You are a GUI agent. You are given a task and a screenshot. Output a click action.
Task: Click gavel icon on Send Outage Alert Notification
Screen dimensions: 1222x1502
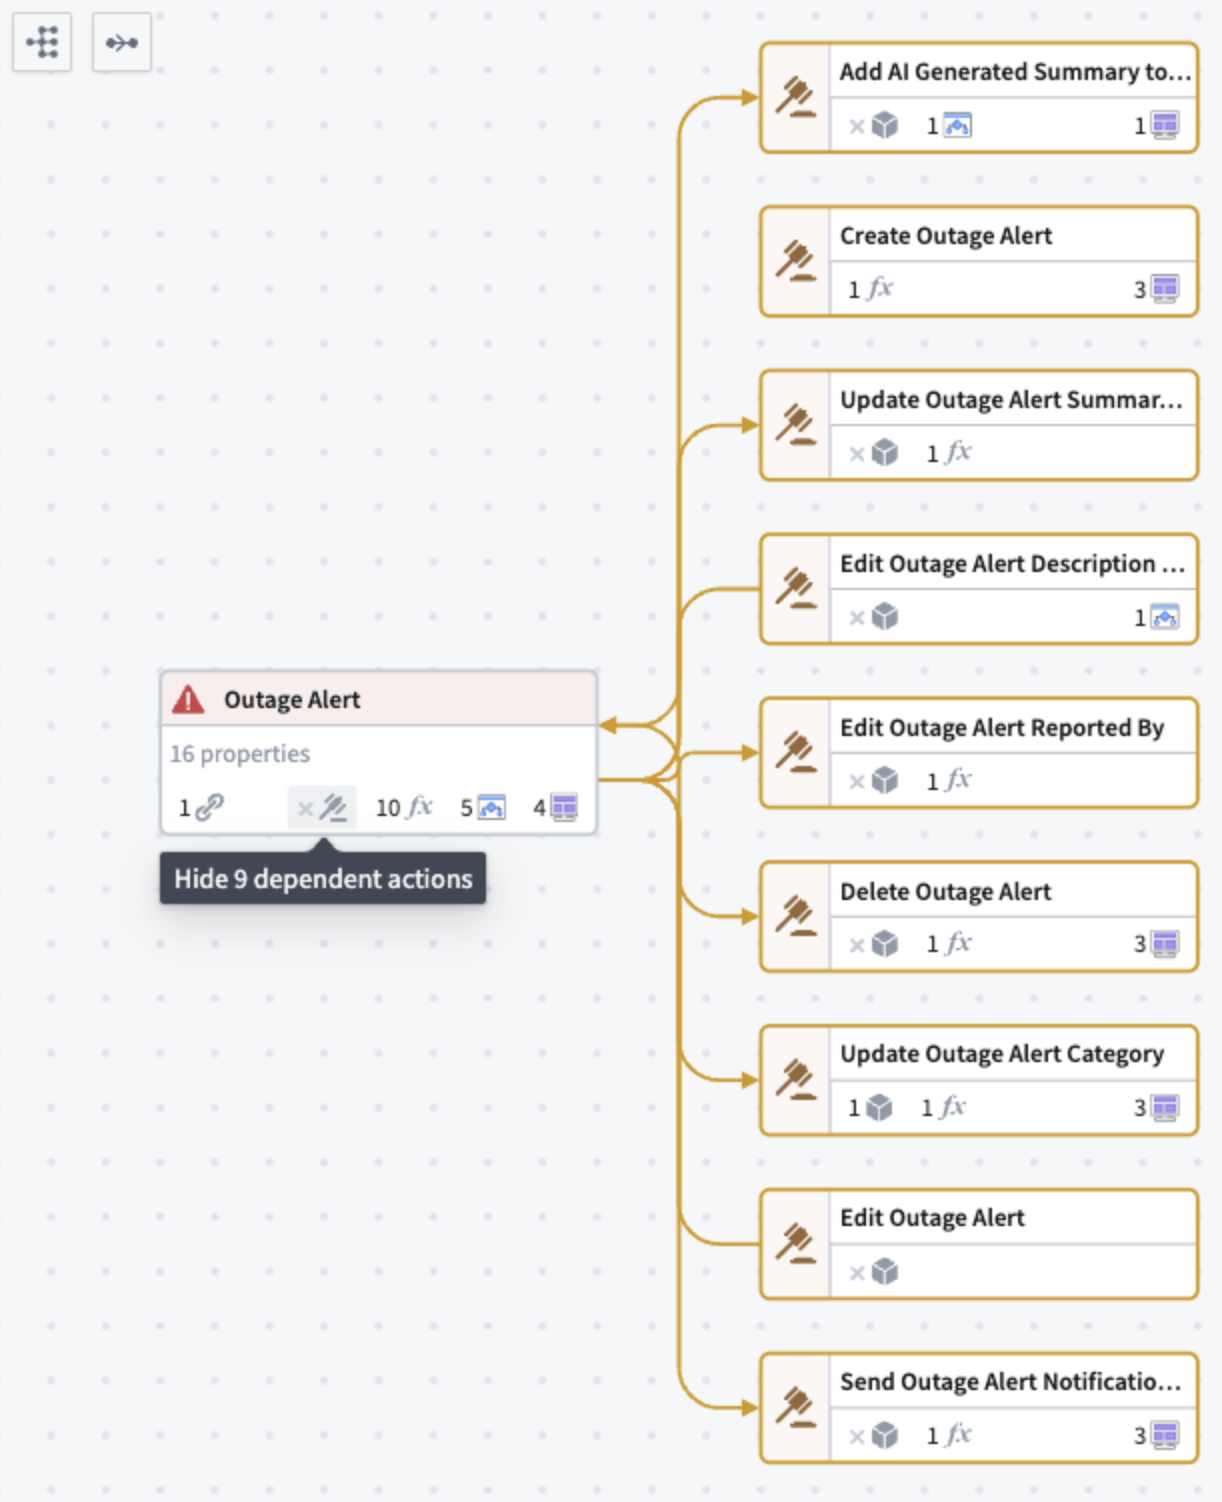pos(796,1408)
